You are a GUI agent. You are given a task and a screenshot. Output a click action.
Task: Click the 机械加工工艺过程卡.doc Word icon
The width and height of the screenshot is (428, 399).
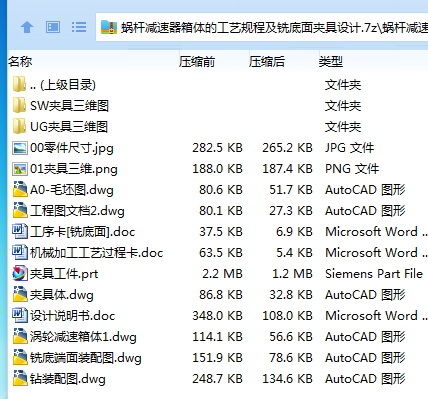click(x=20, y=252)
